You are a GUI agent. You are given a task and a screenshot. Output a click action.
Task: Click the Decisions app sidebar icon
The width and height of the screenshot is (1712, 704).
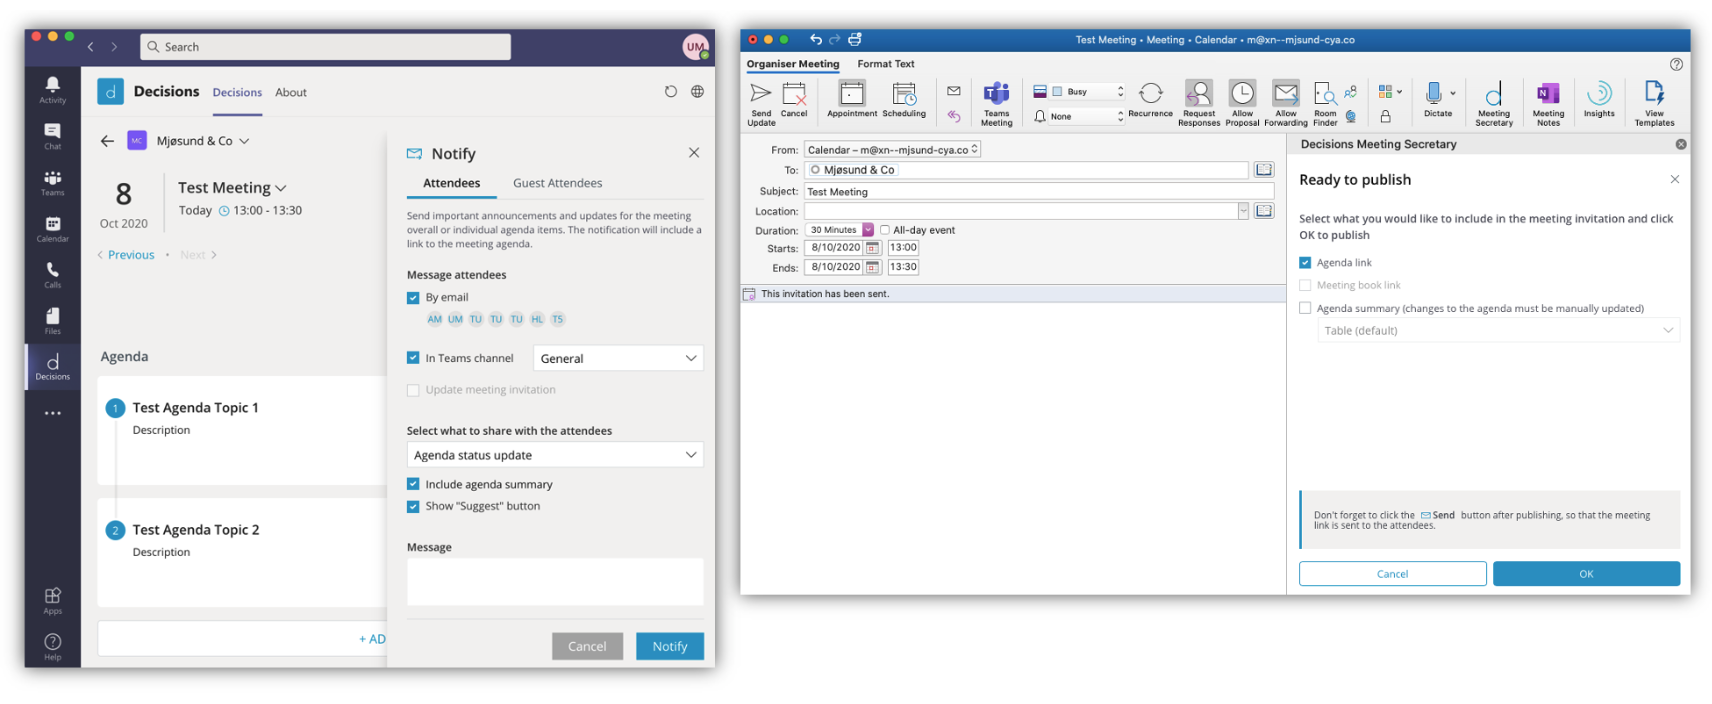[x=52, y=366]
